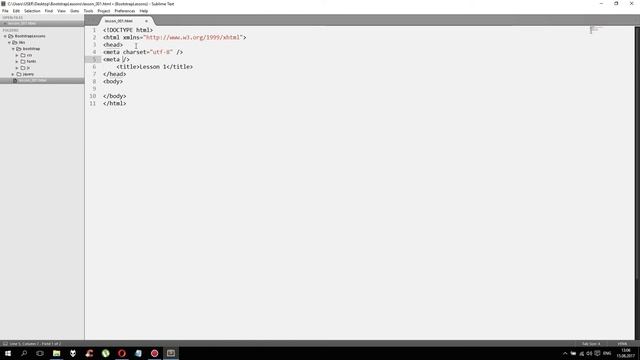Open the Preferences menu
The image size is (640, 360).
point(124,11)
